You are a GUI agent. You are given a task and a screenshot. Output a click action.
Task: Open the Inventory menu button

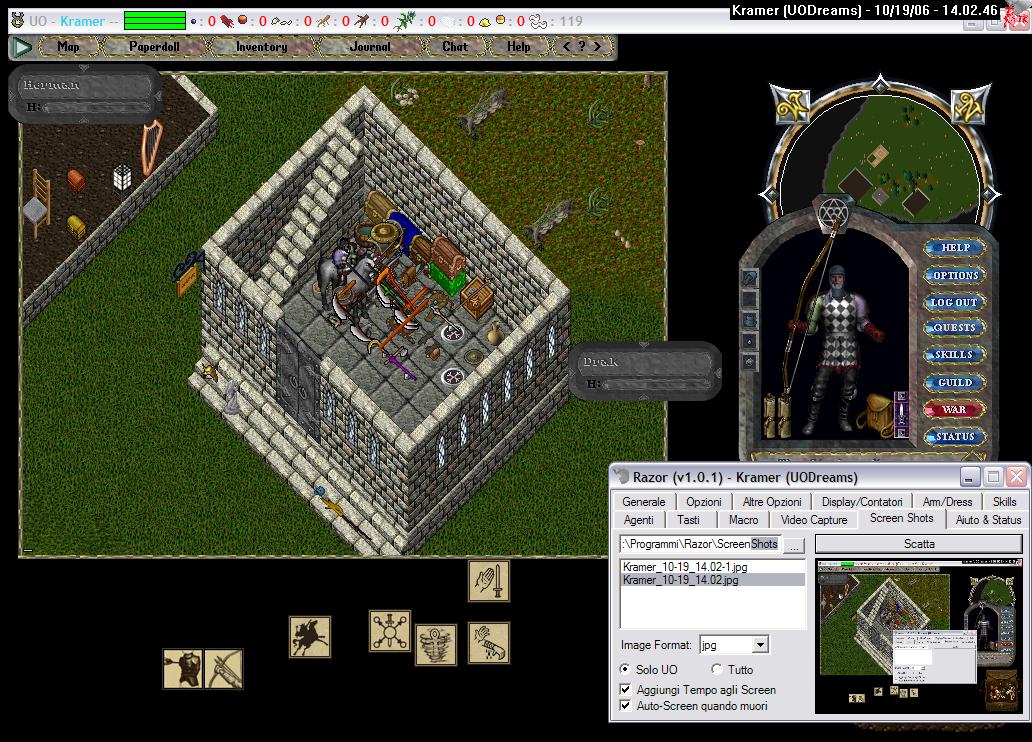click(261, 47)
